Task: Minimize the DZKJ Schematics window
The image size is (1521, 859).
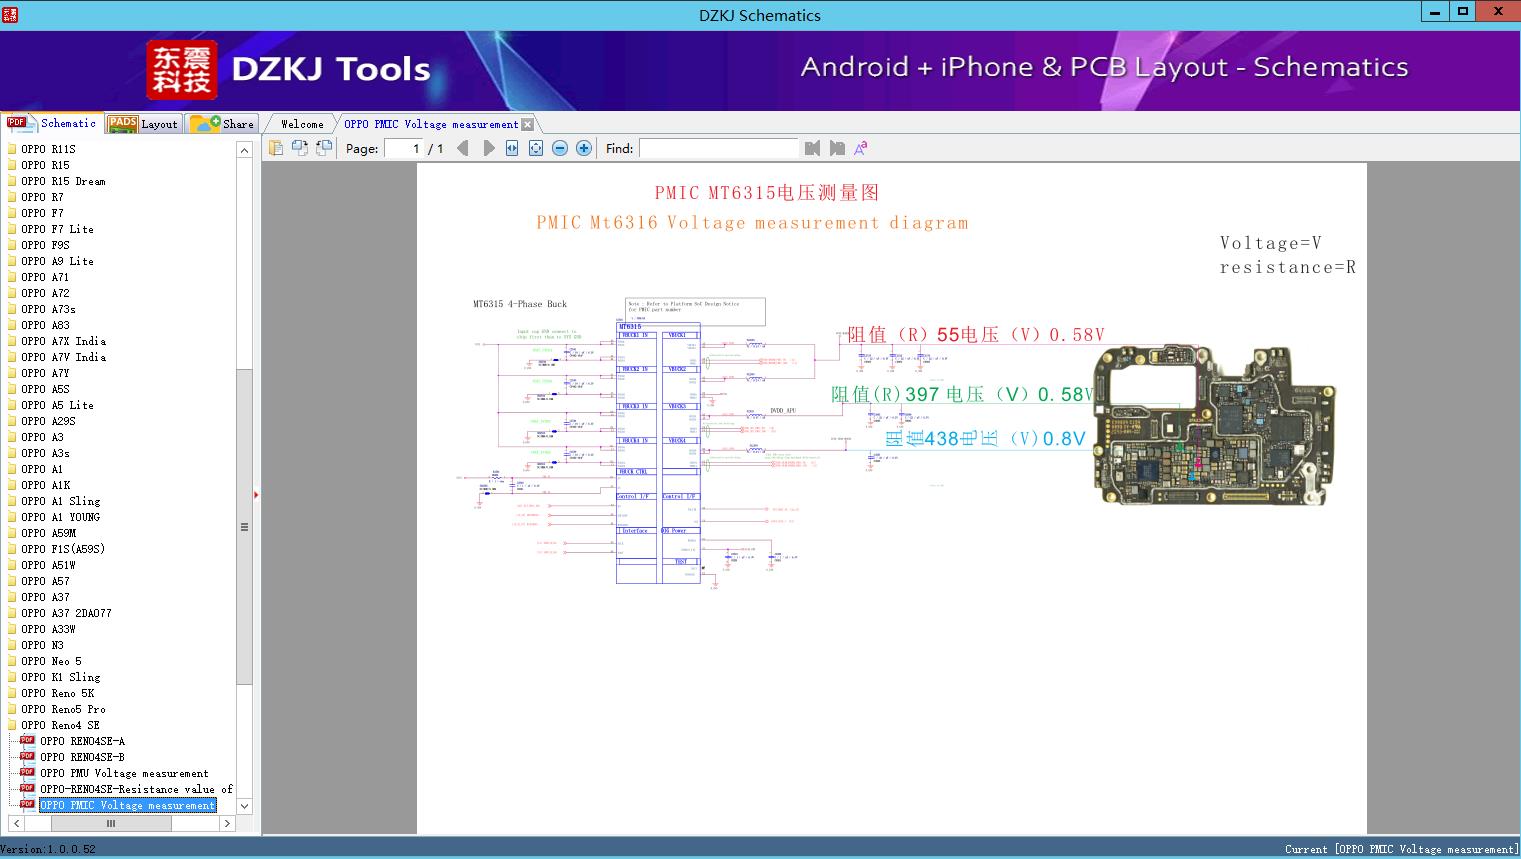Action: [x=1435, y=11]
